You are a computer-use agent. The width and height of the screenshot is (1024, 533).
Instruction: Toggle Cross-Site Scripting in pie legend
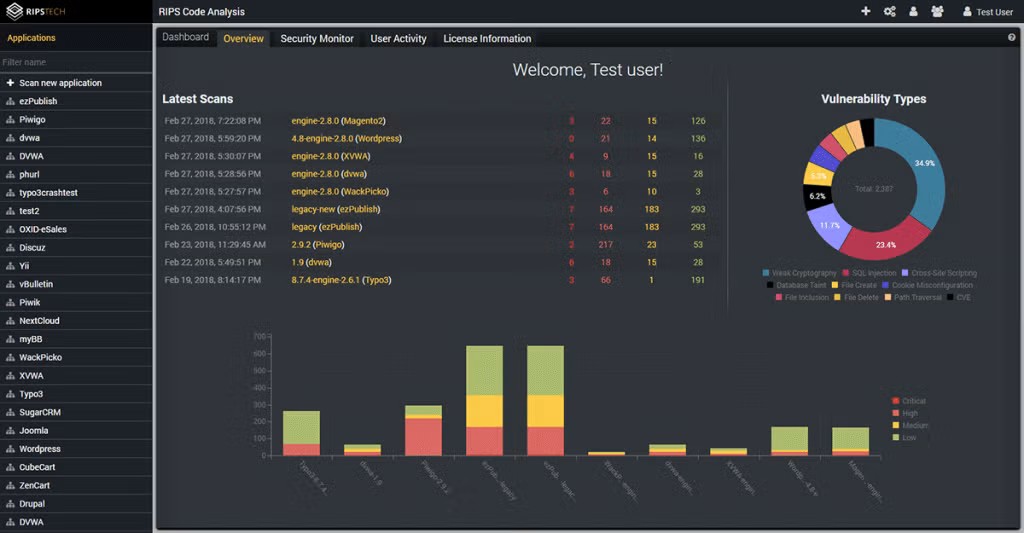[x=939, y=273]
